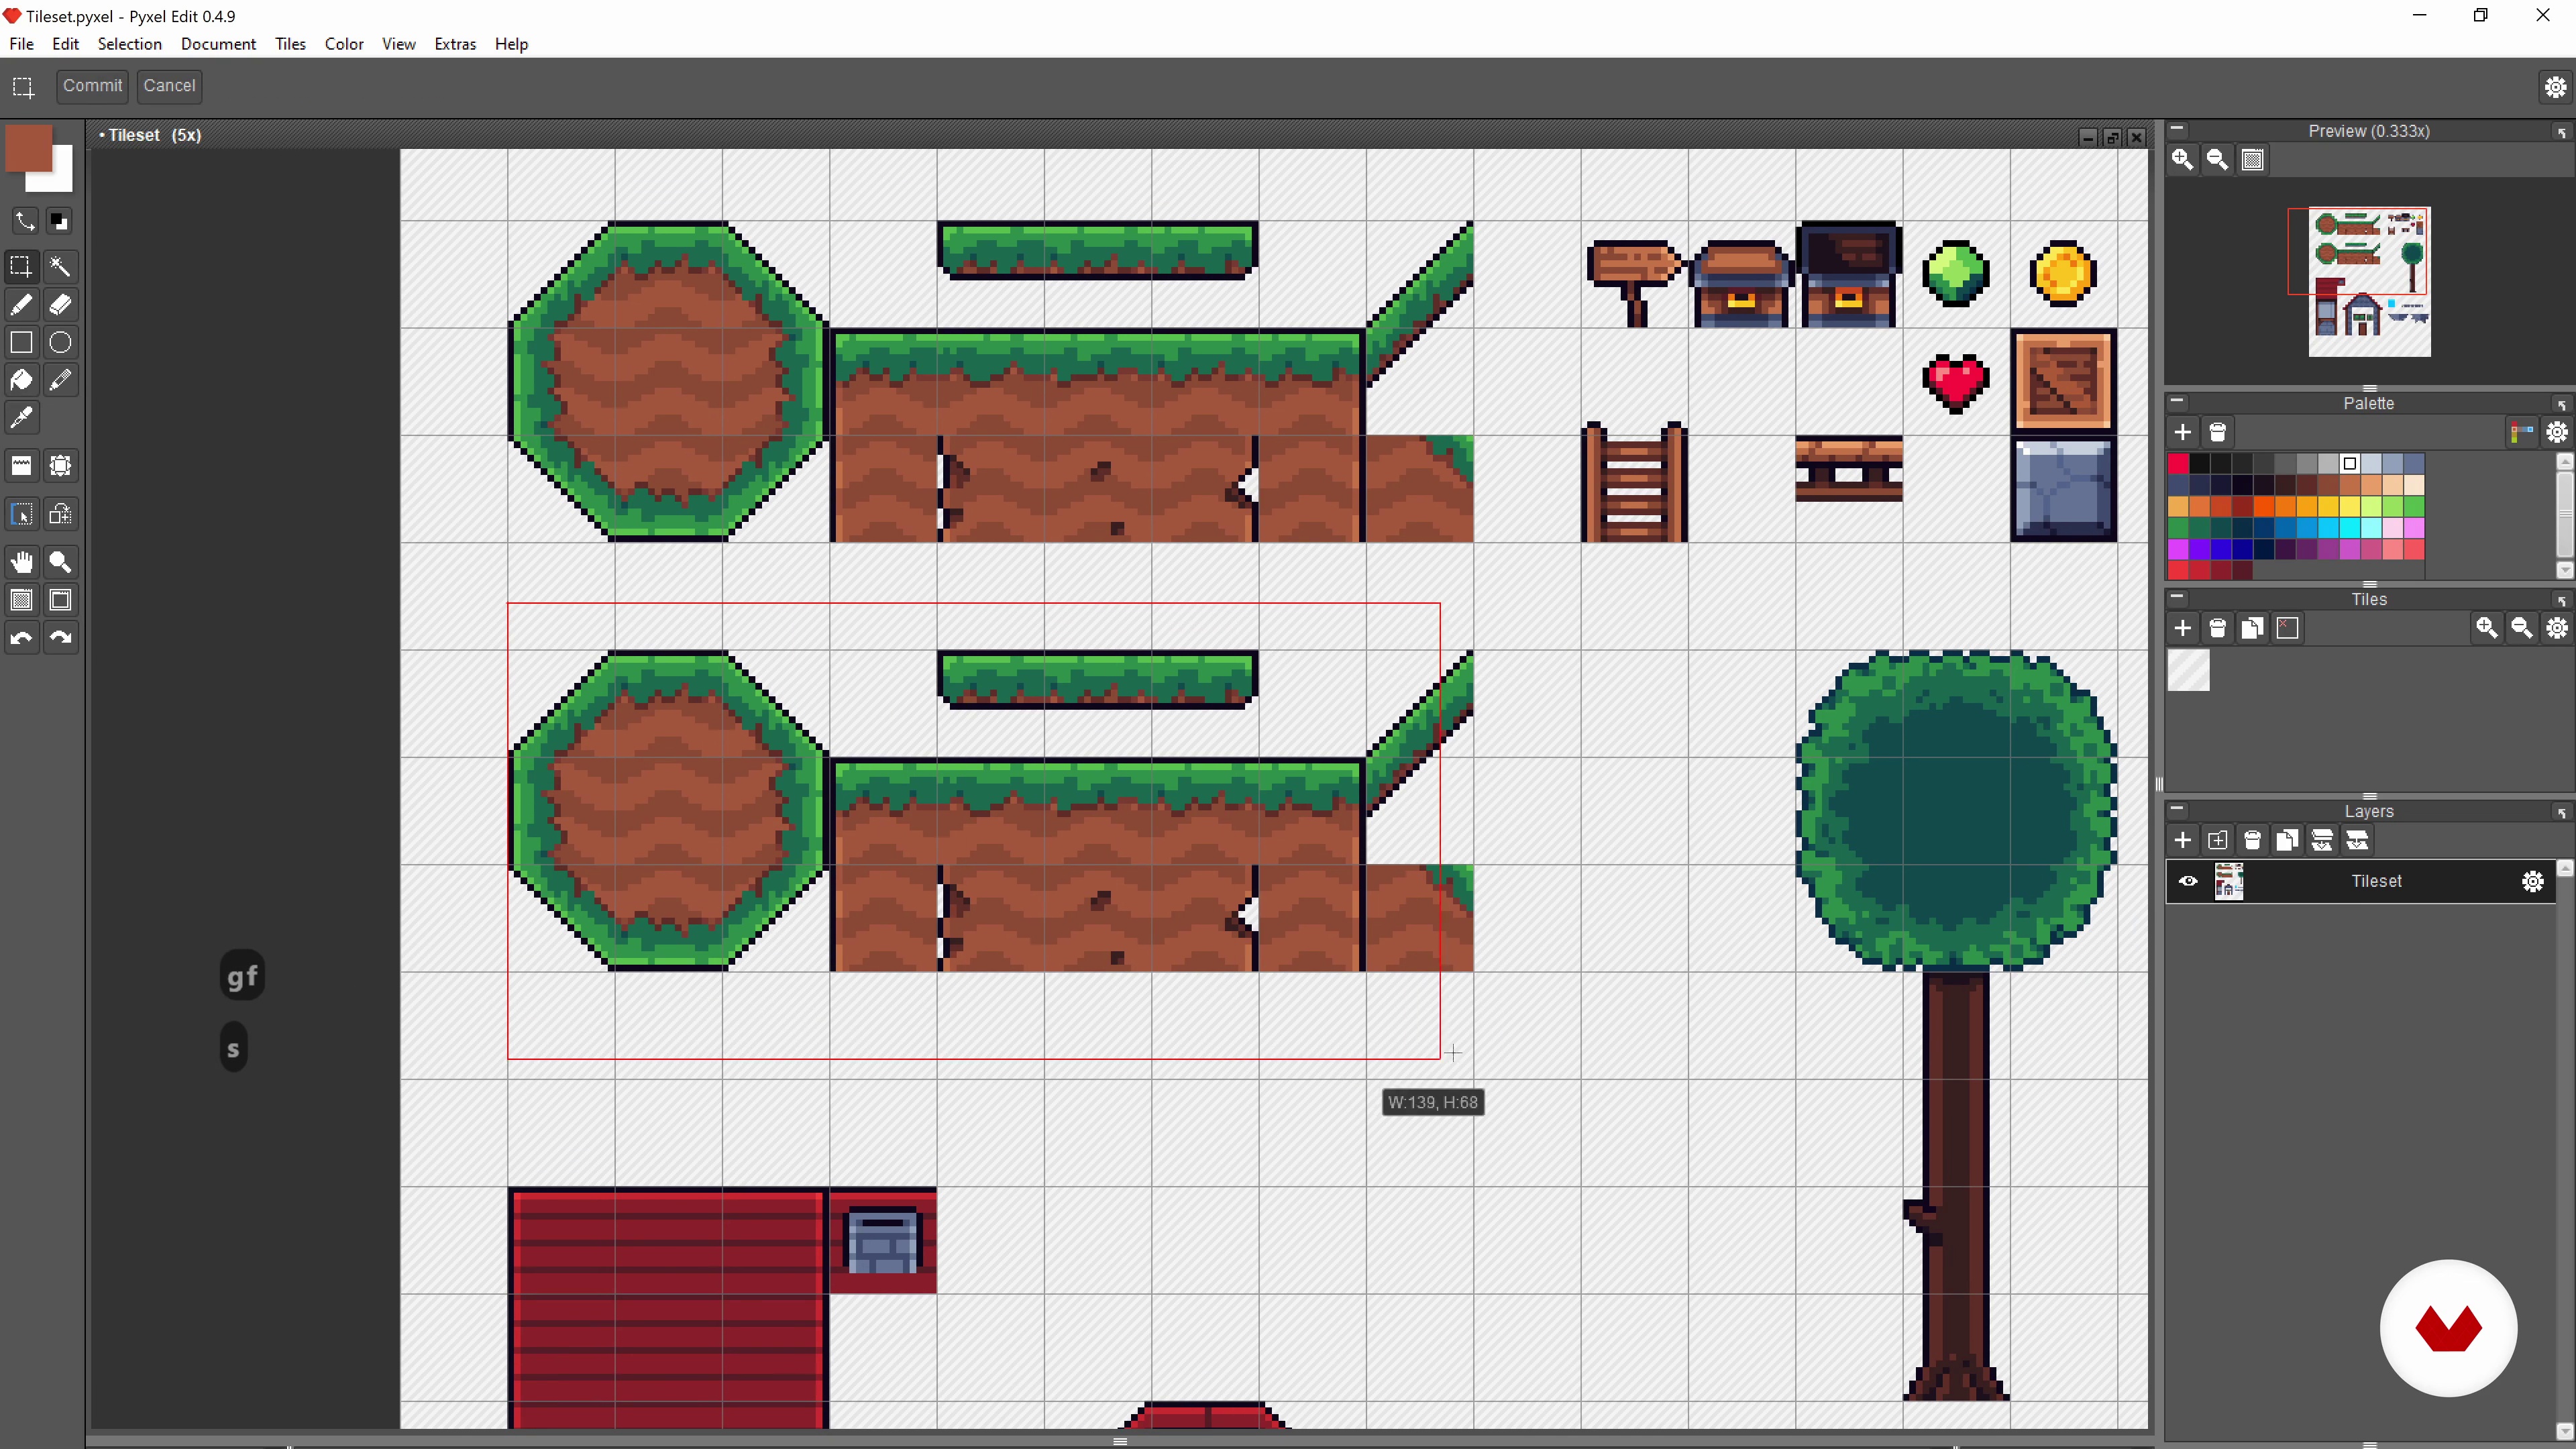
Task: Select the Pan hand tool
Action: click(21, 562)
